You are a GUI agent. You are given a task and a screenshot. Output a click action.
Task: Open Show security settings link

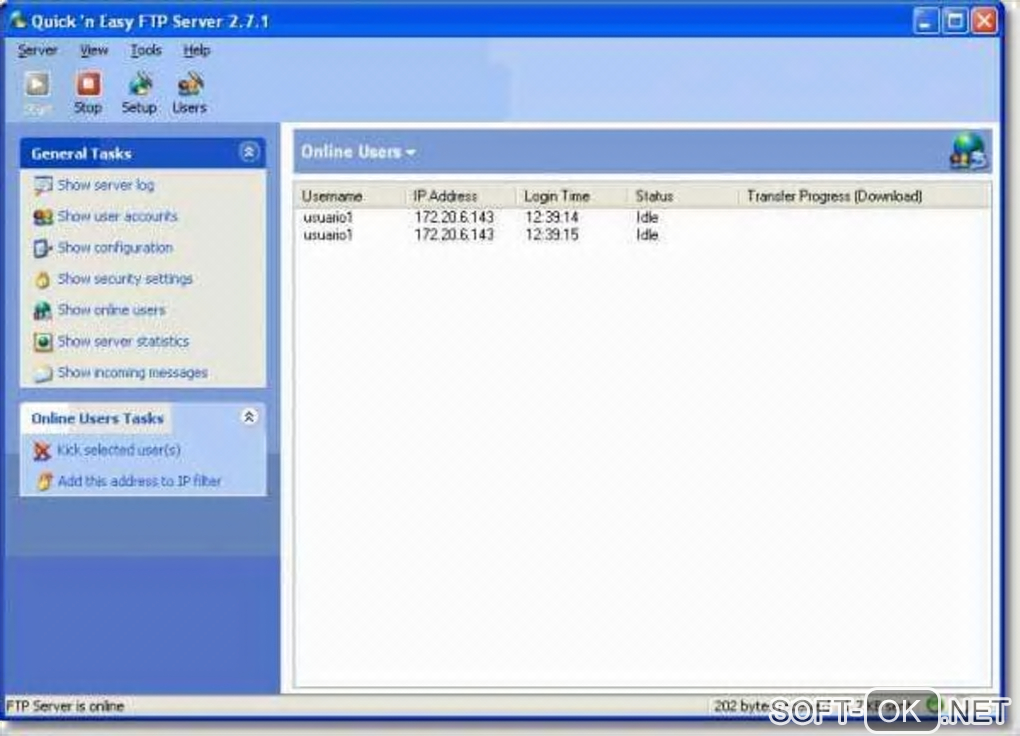point(125,279)
